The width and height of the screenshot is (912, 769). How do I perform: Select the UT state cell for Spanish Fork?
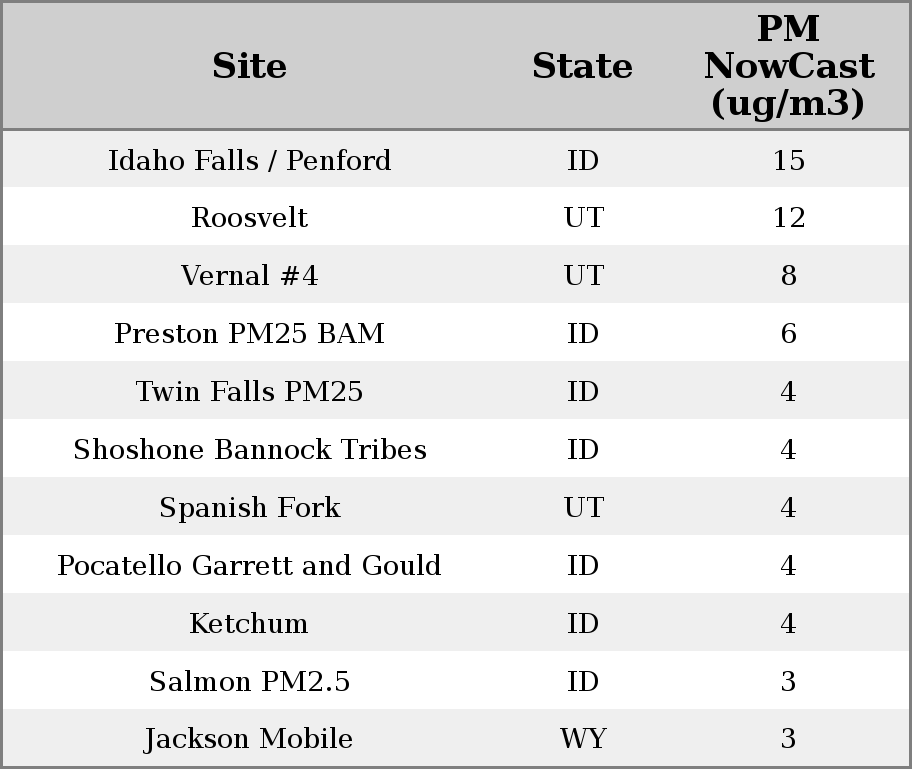coord(583,508)
